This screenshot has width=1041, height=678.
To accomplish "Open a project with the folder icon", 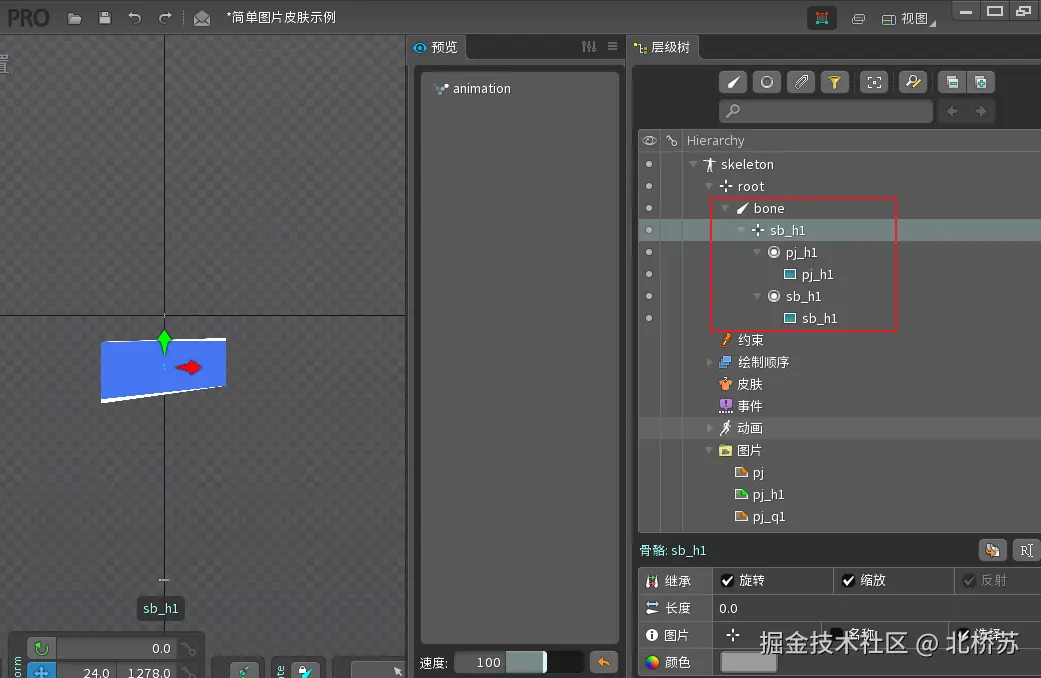I will (x=74, y=18).
